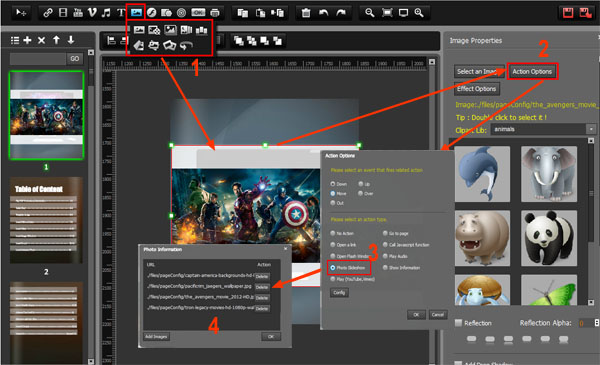This screenshot has height=365, width=600.
Task: Click Effect Options button
Action: 476,89
